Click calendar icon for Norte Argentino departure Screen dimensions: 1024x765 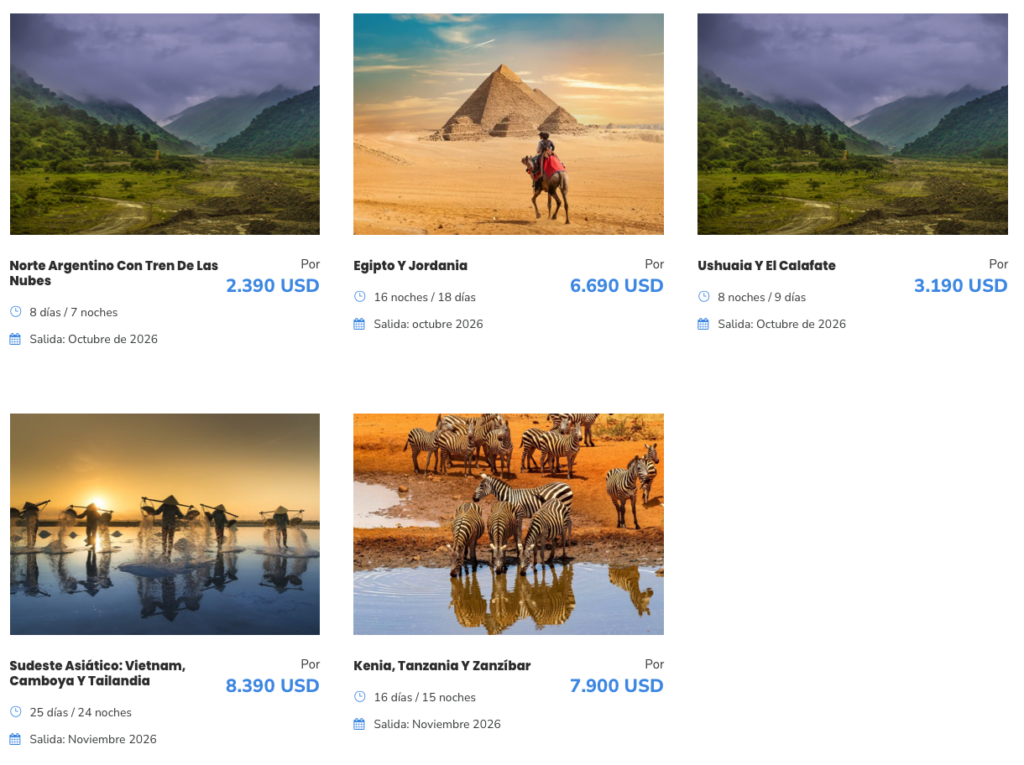15,339
